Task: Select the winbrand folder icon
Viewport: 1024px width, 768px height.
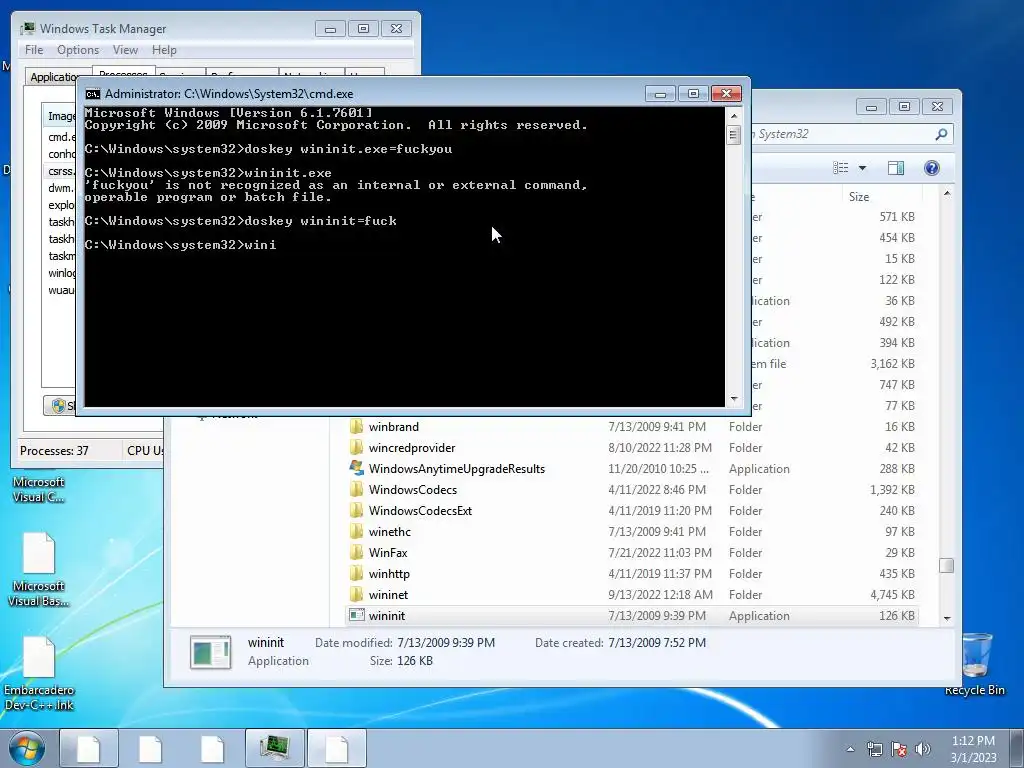Action: (357, 426)
